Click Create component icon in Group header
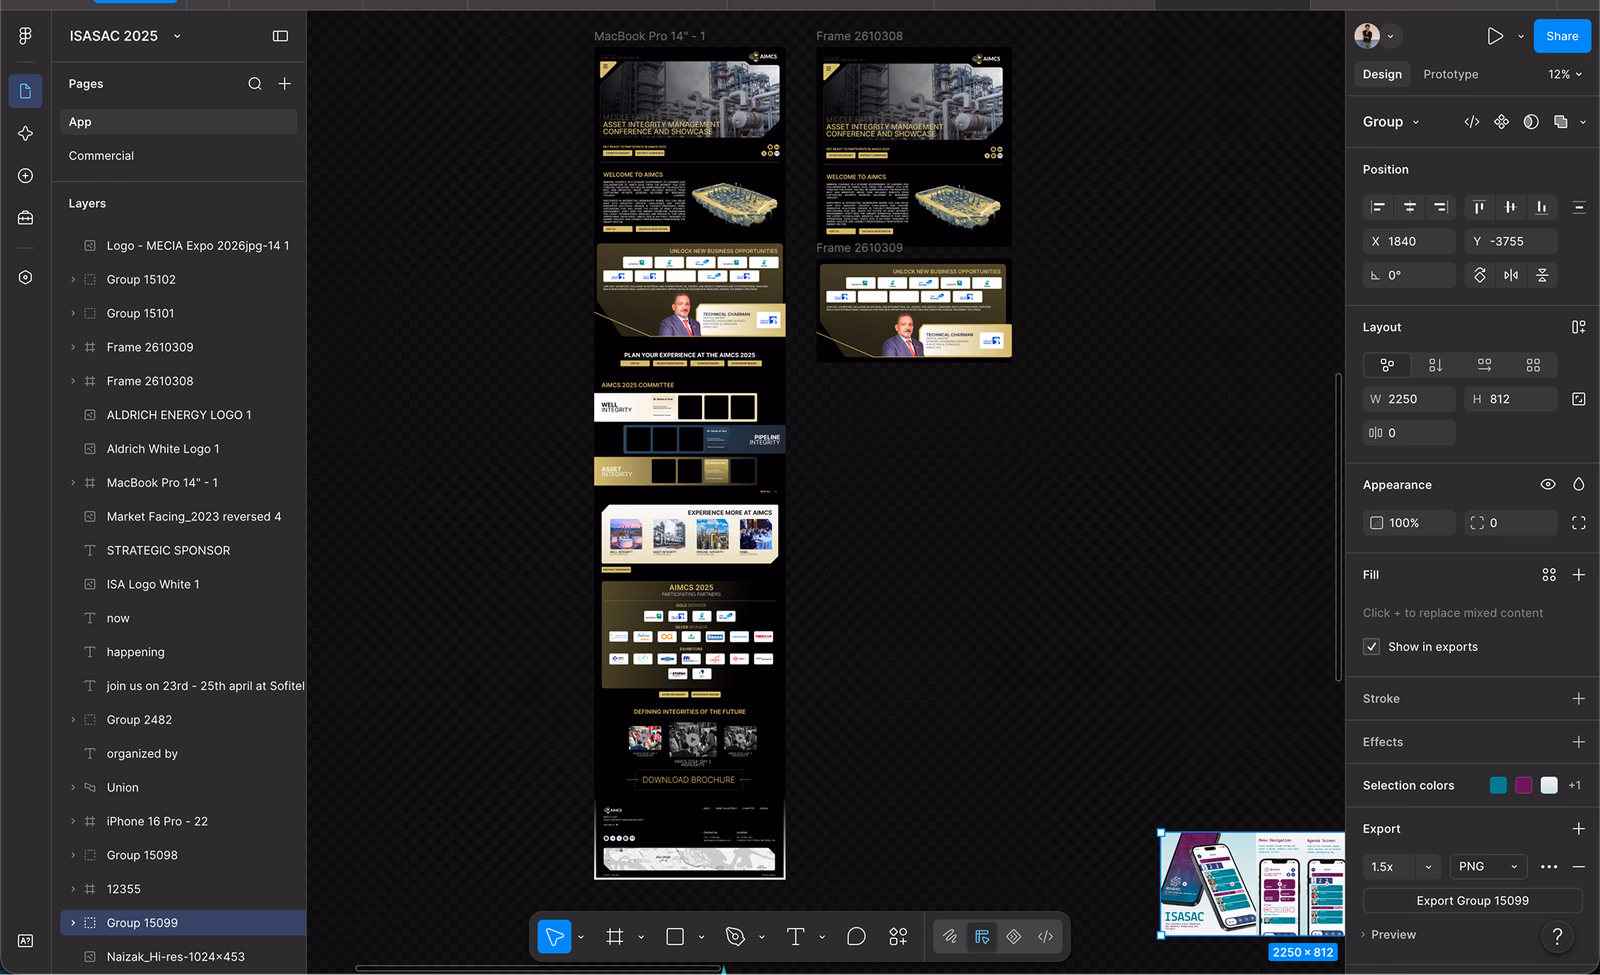The height and width of the screenshot is (975, 1600). point(1501,122)
